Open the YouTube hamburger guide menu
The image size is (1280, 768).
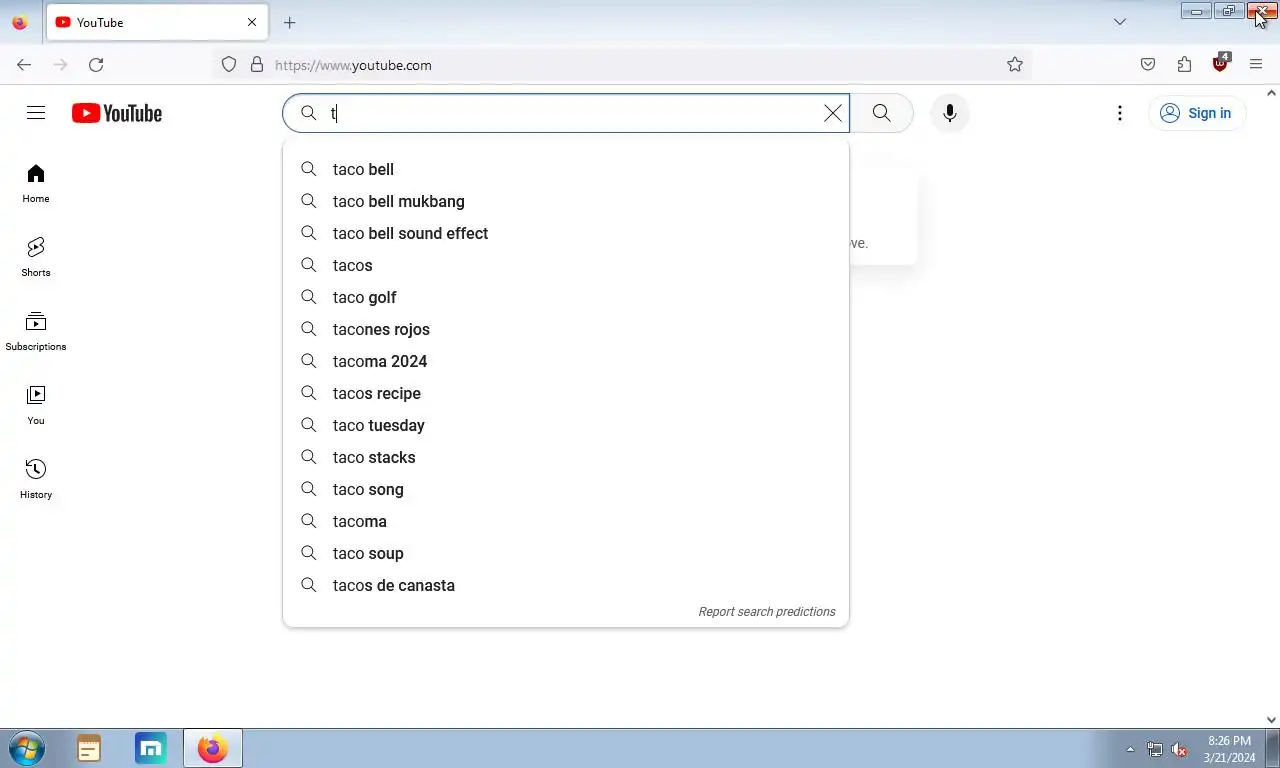[36, 113]
